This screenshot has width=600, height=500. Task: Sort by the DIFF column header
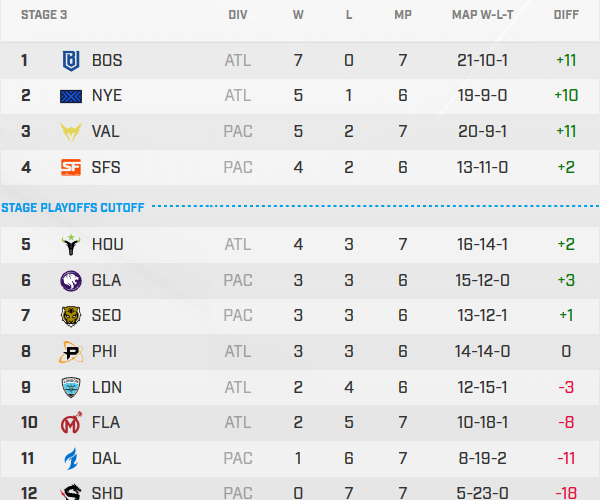pyautogui.click(x=565, y=16)
